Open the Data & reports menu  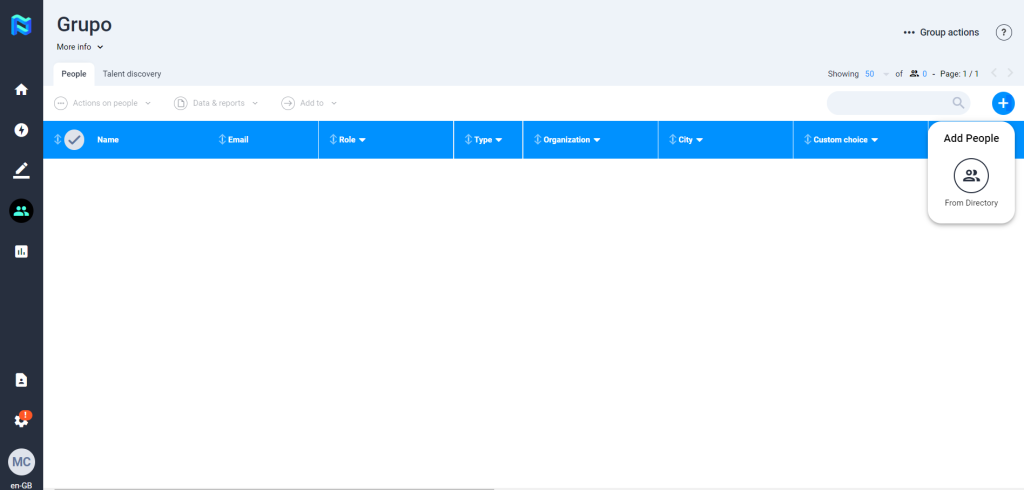(217, 103)
